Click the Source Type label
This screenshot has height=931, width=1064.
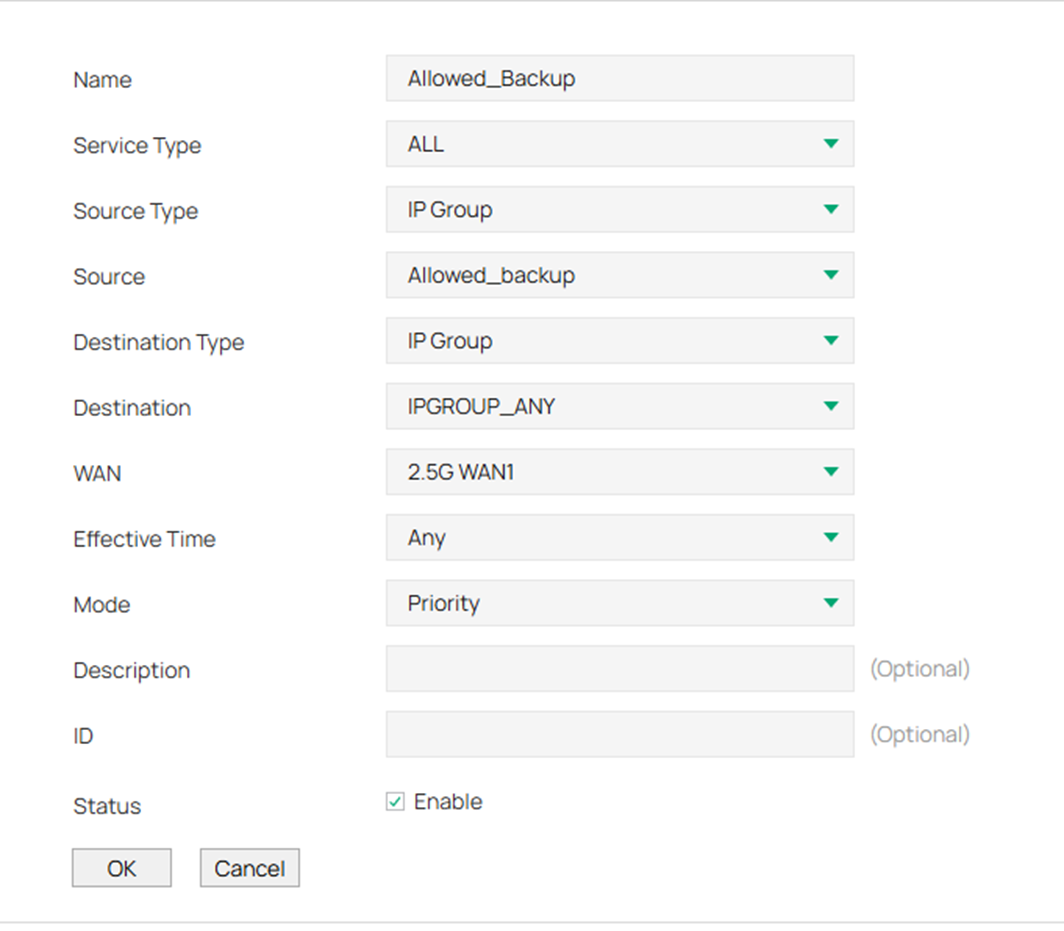136,211
